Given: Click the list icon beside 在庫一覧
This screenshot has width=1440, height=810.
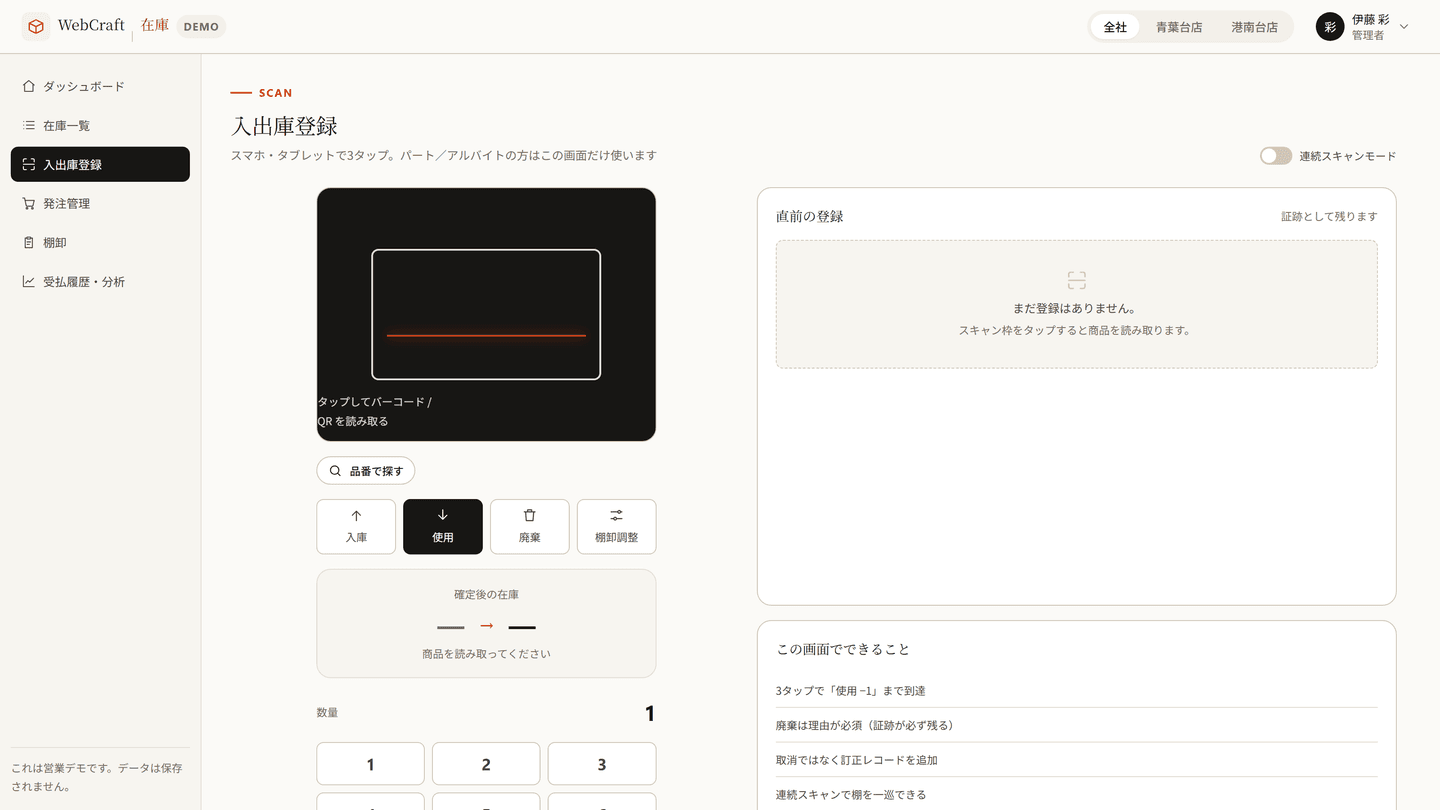Looking at the screenshot, I should (29, 125).
